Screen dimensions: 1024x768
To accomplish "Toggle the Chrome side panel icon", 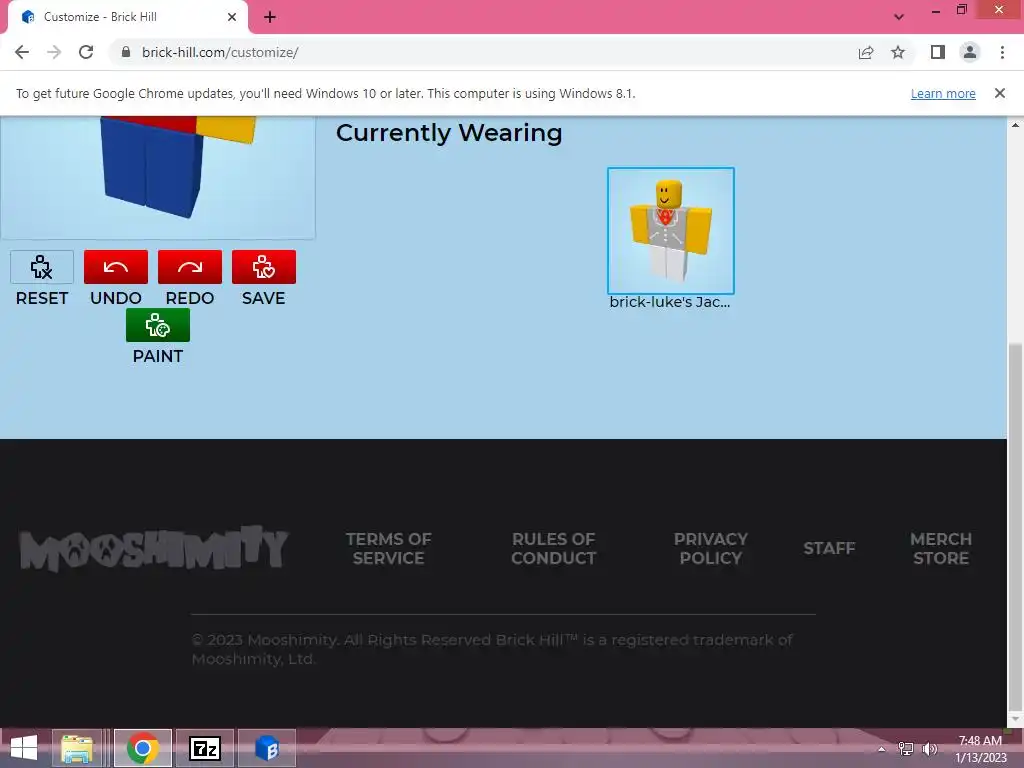I will (938, 52).
